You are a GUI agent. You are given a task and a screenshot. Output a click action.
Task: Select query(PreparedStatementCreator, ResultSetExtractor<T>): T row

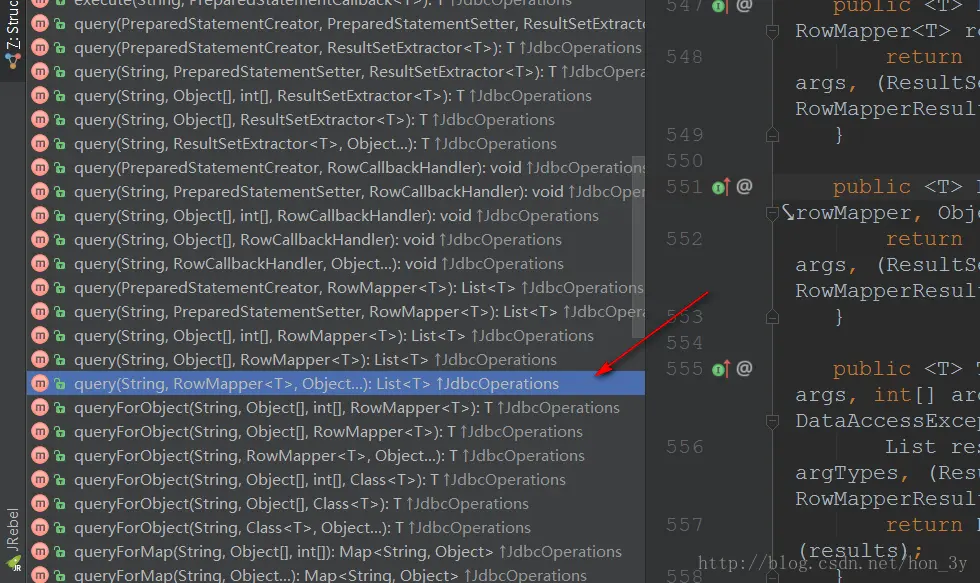(x=336, y=48)
